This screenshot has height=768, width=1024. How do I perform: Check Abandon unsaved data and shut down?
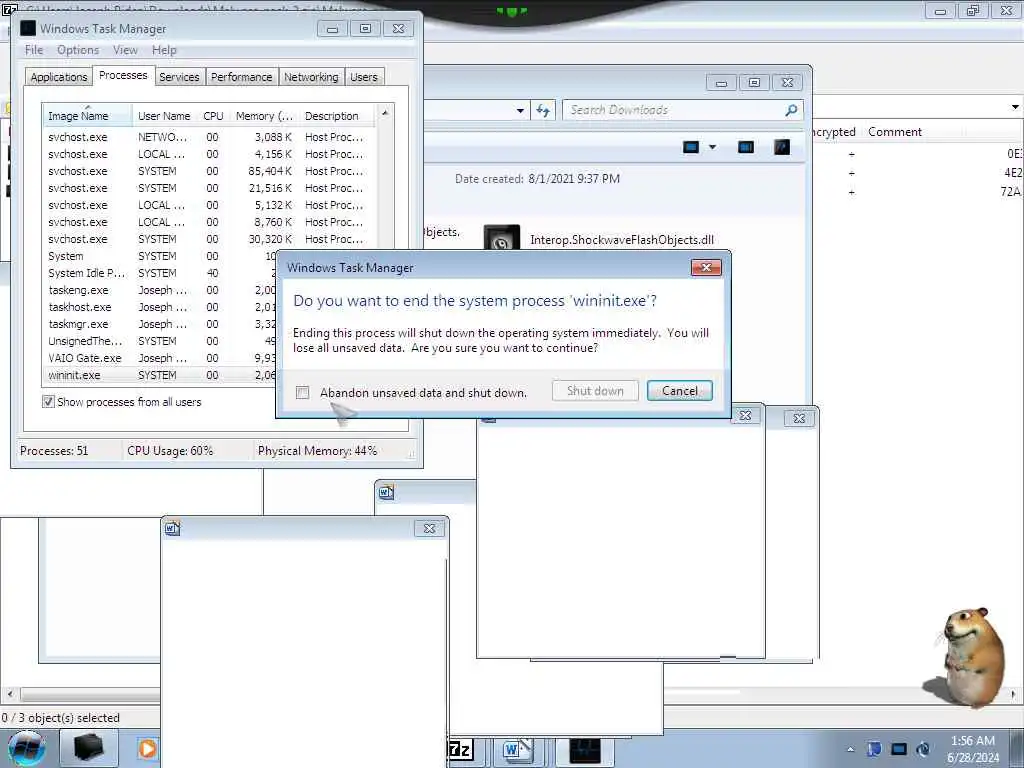pyautogui.click(x=302, y=392)
